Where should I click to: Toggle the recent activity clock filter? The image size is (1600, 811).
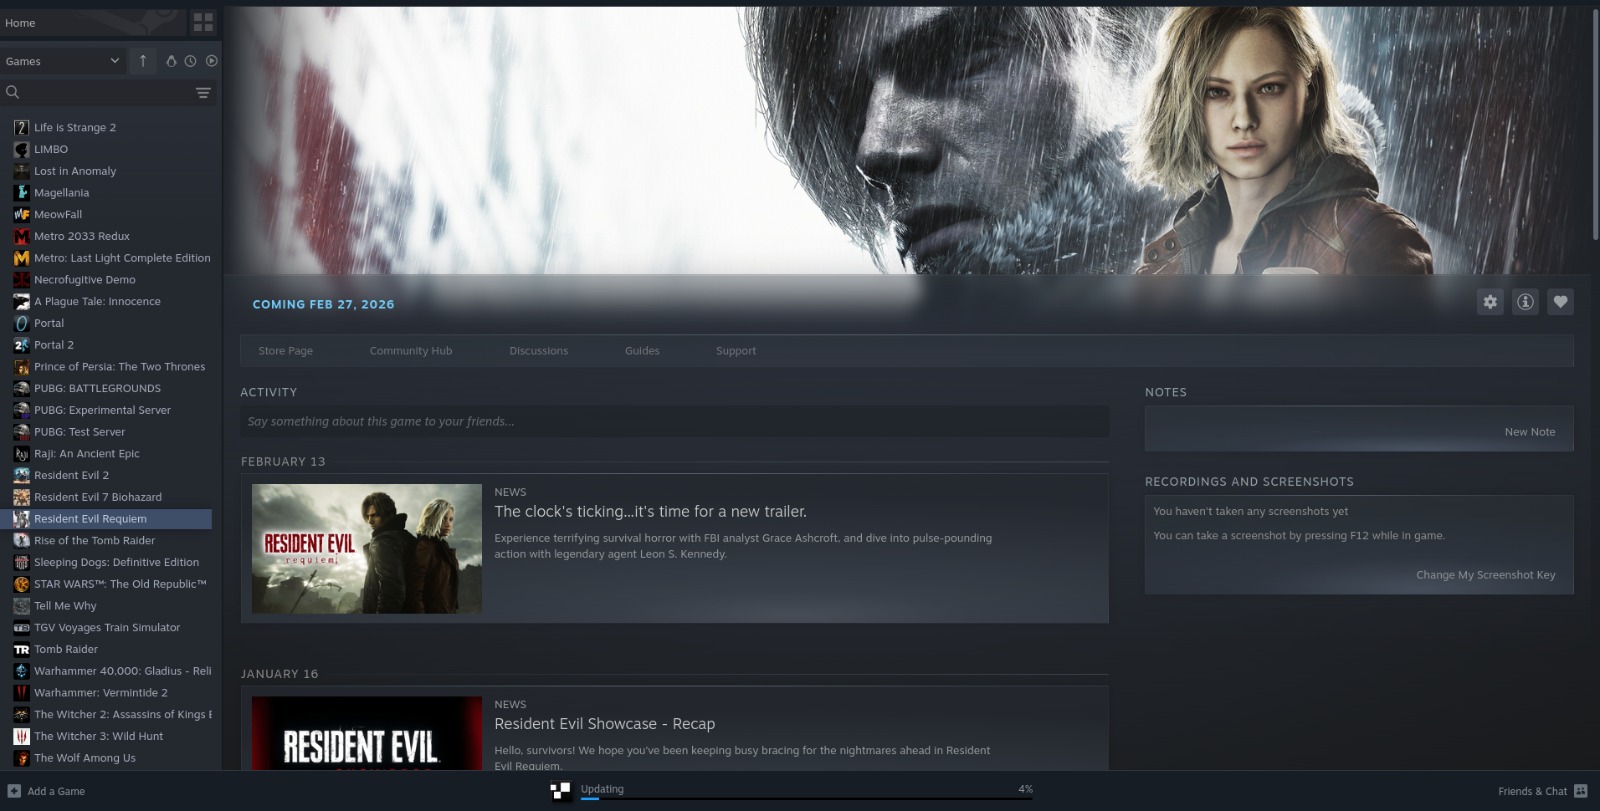click(190, 61)
